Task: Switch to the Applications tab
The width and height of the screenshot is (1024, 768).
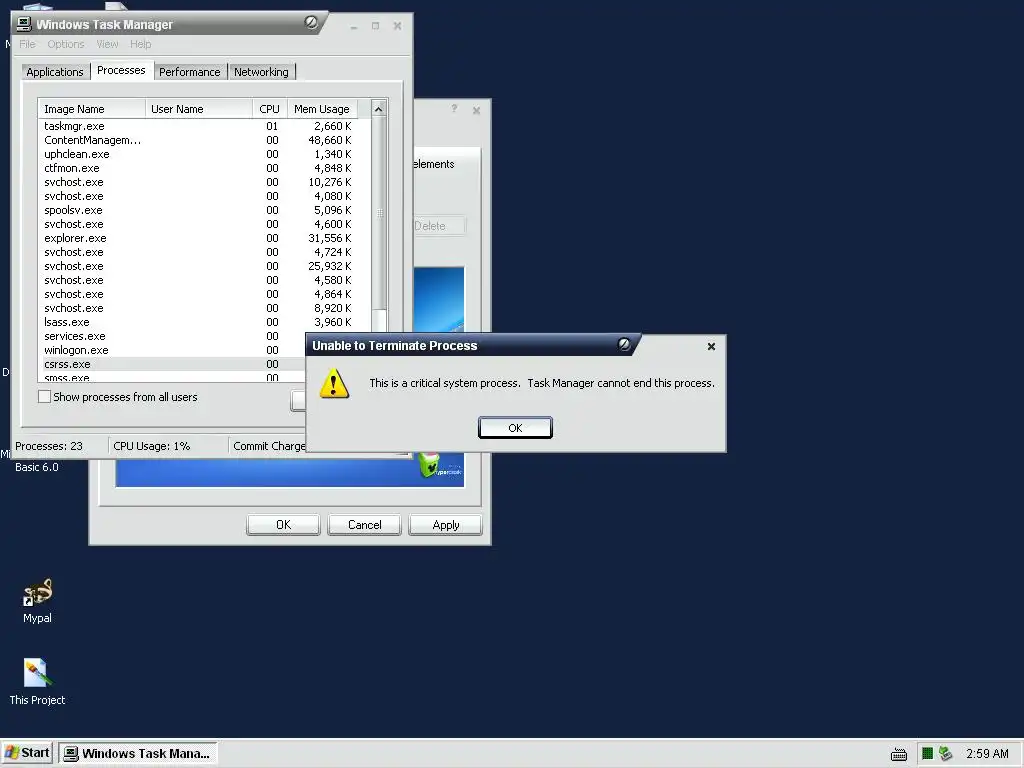Action: [x=55, y=72]
